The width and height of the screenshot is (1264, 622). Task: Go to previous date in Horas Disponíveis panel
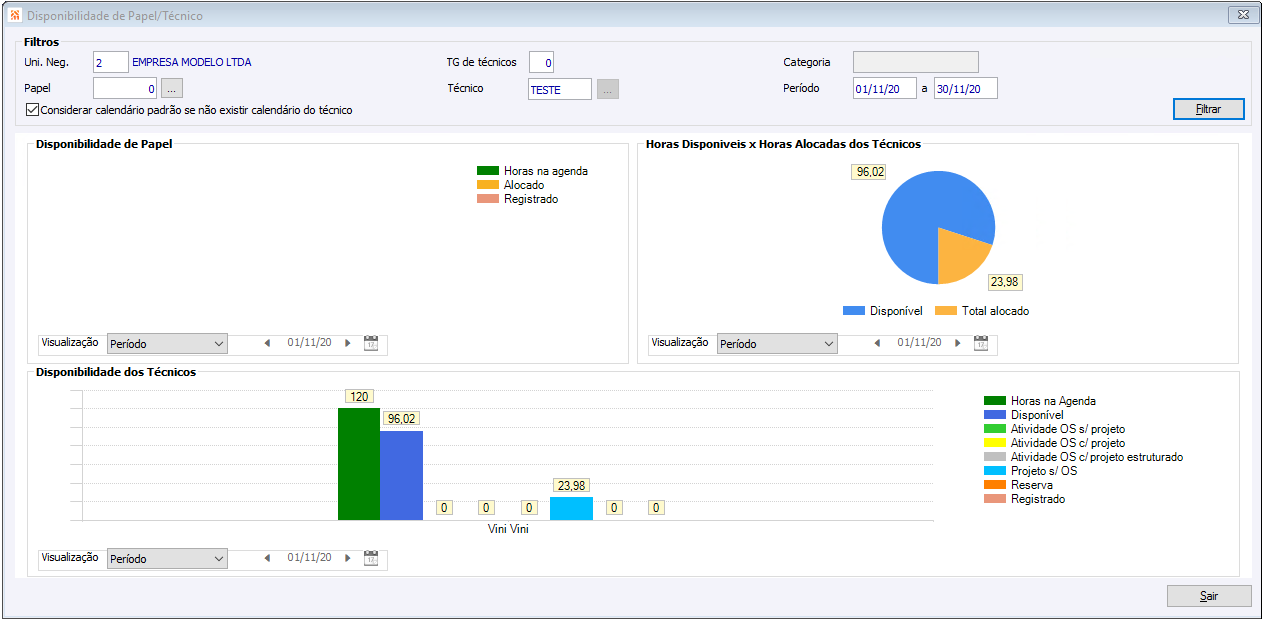[x=877, y=344]
